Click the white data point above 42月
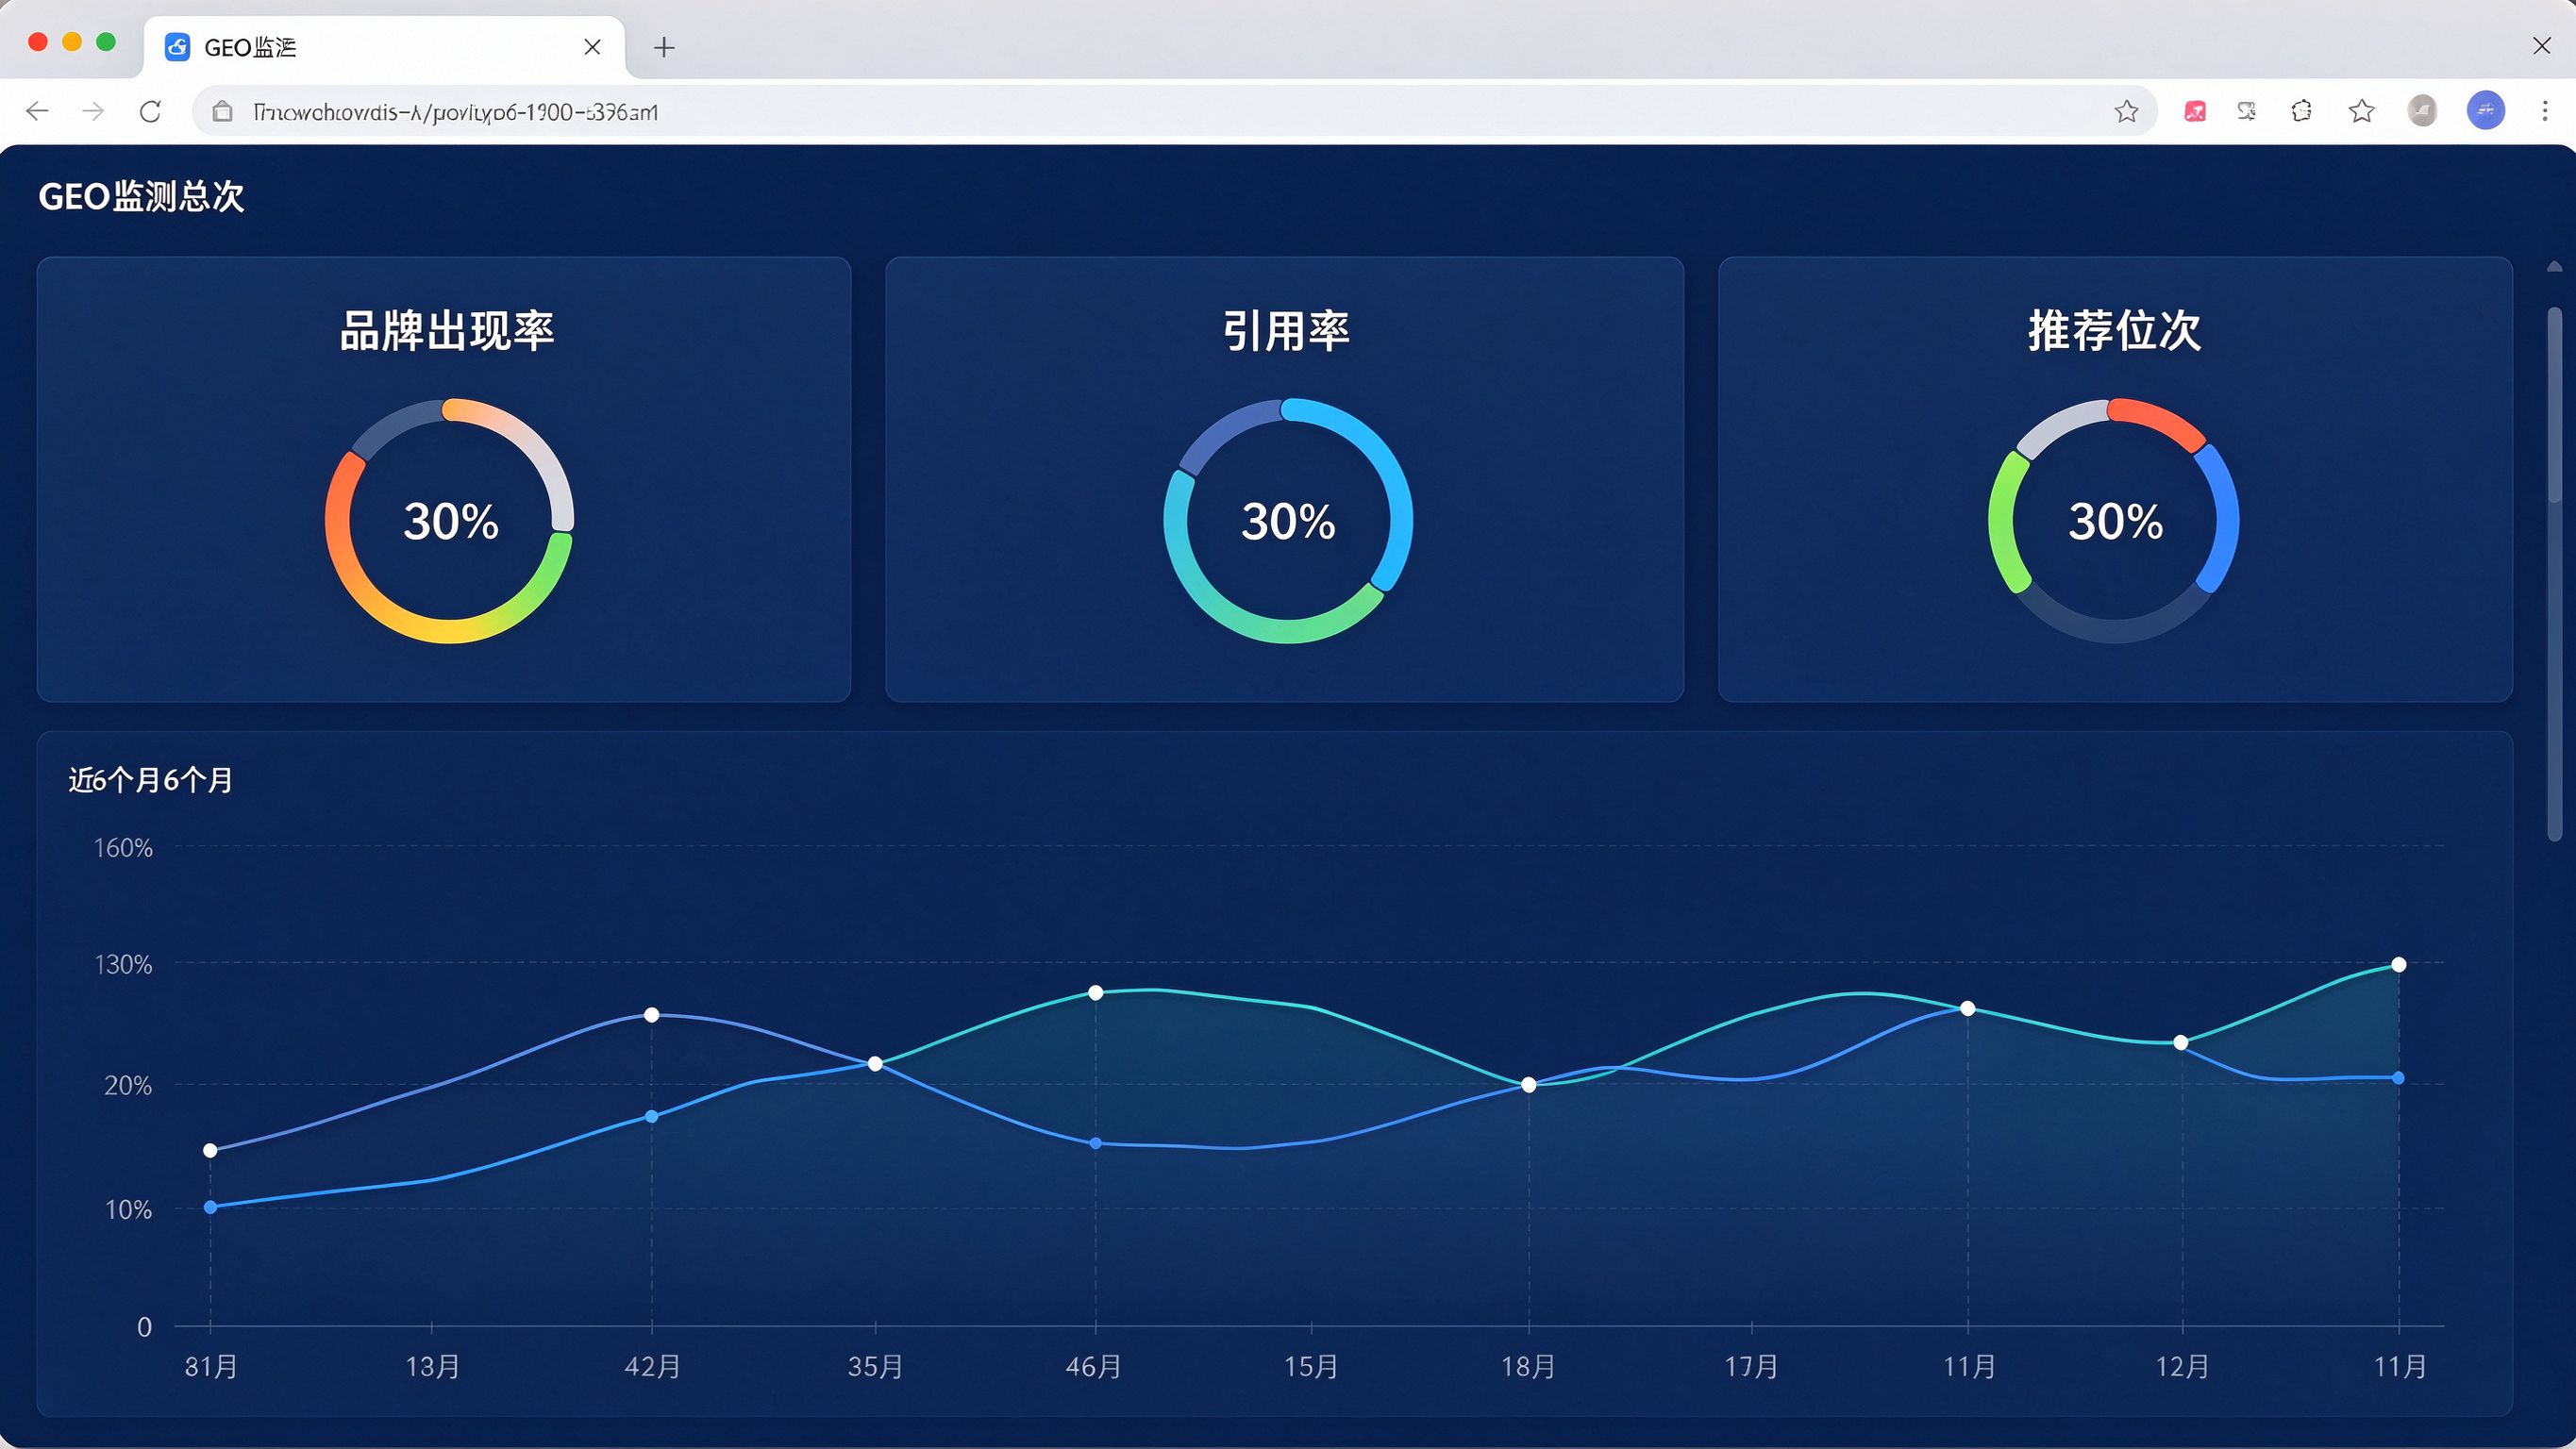 [x=652, y=1015]
